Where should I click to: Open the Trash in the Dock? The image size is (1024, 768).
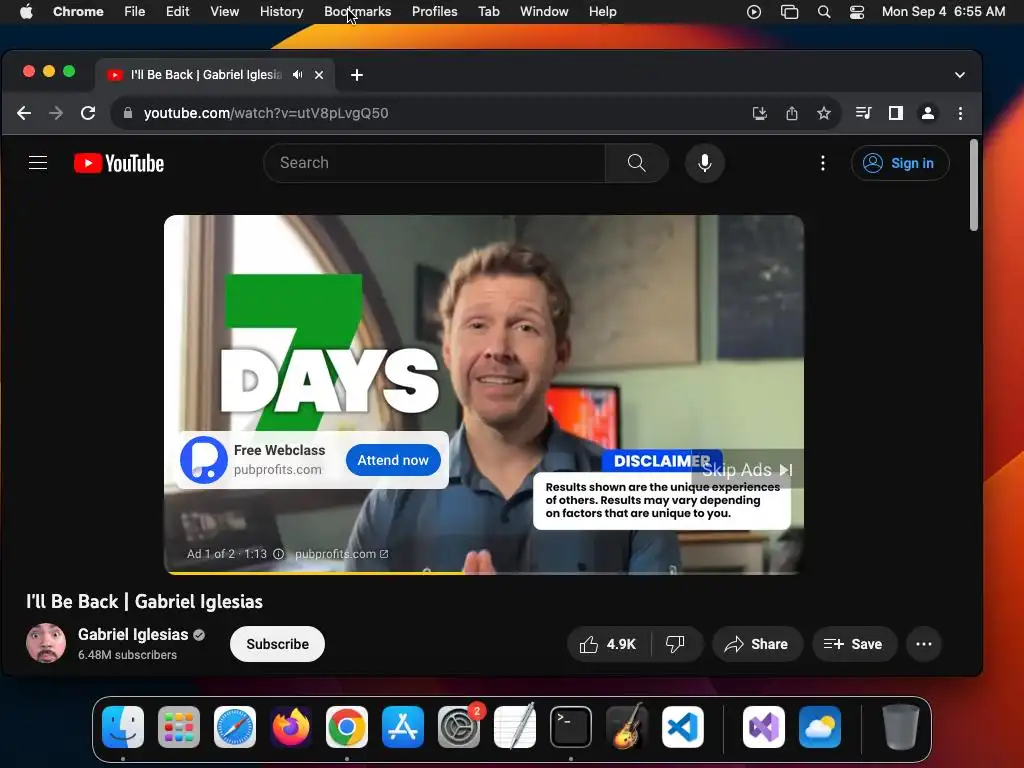(x=901, y=727)
